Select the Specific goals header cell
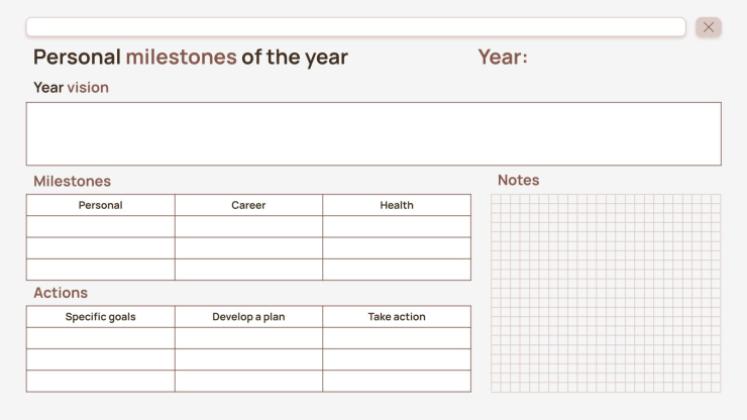Screen dimensions: 747x420 click(100, 317)
